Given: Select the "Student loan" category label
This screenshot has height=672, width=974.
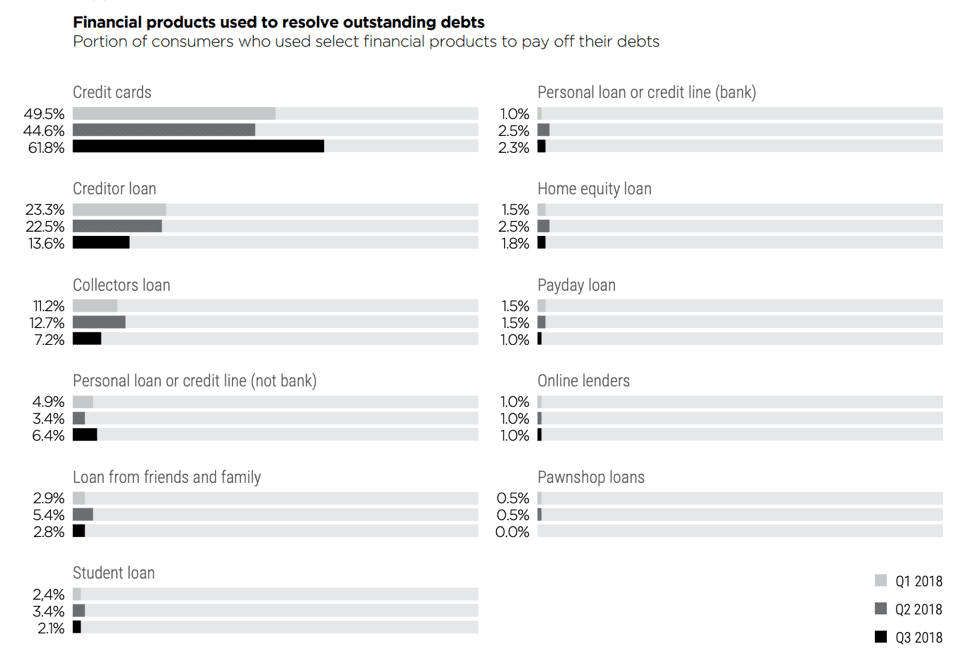Looking at the screenshot, I should 114,573.
